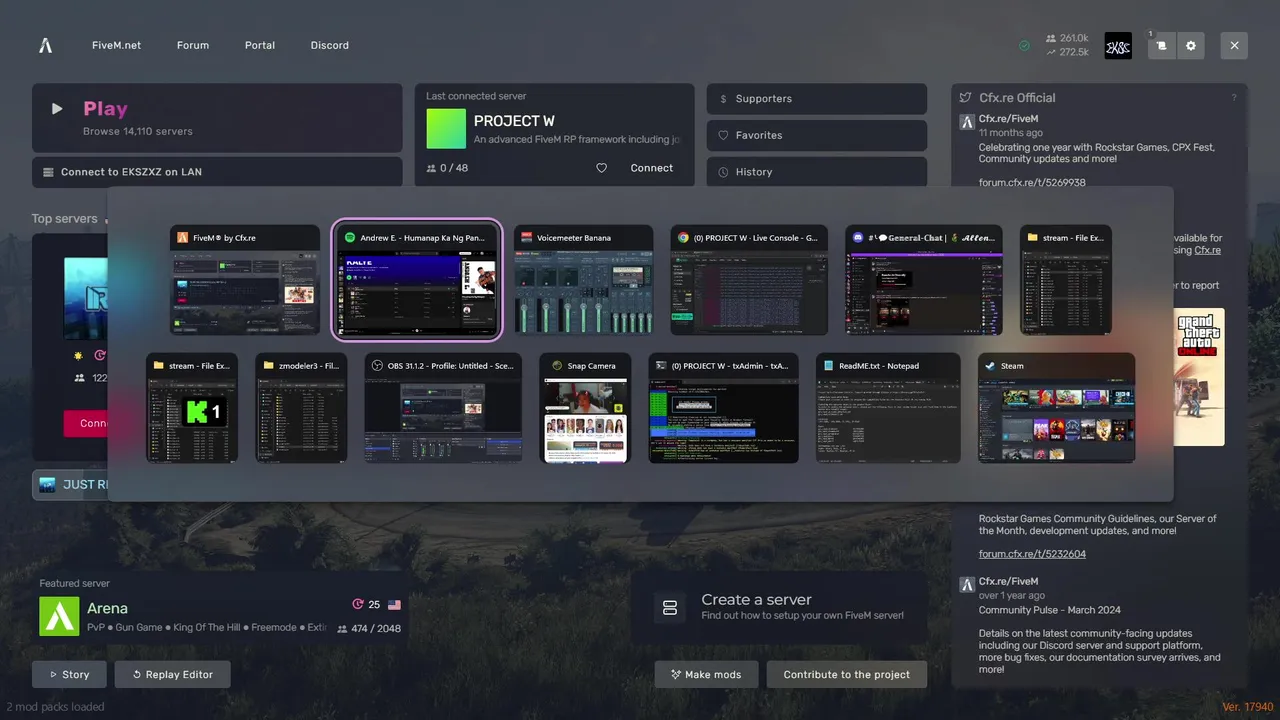The height and width of the screenshot is (720, 1280).
Task: Click Discord icon in switcher title
Action: coord(858,238)
